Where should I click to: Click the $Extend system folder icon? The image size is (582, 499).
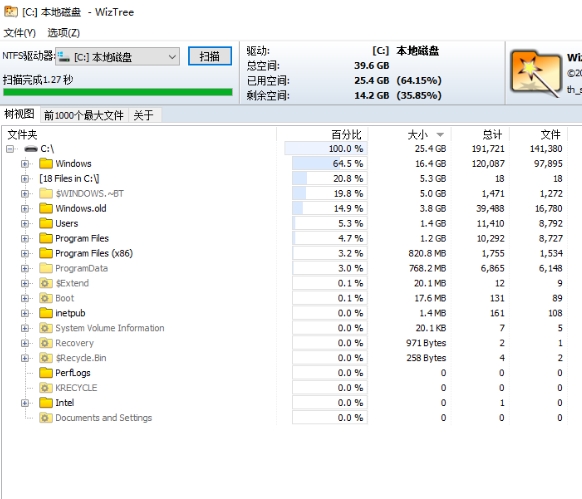tap(46, 283)
